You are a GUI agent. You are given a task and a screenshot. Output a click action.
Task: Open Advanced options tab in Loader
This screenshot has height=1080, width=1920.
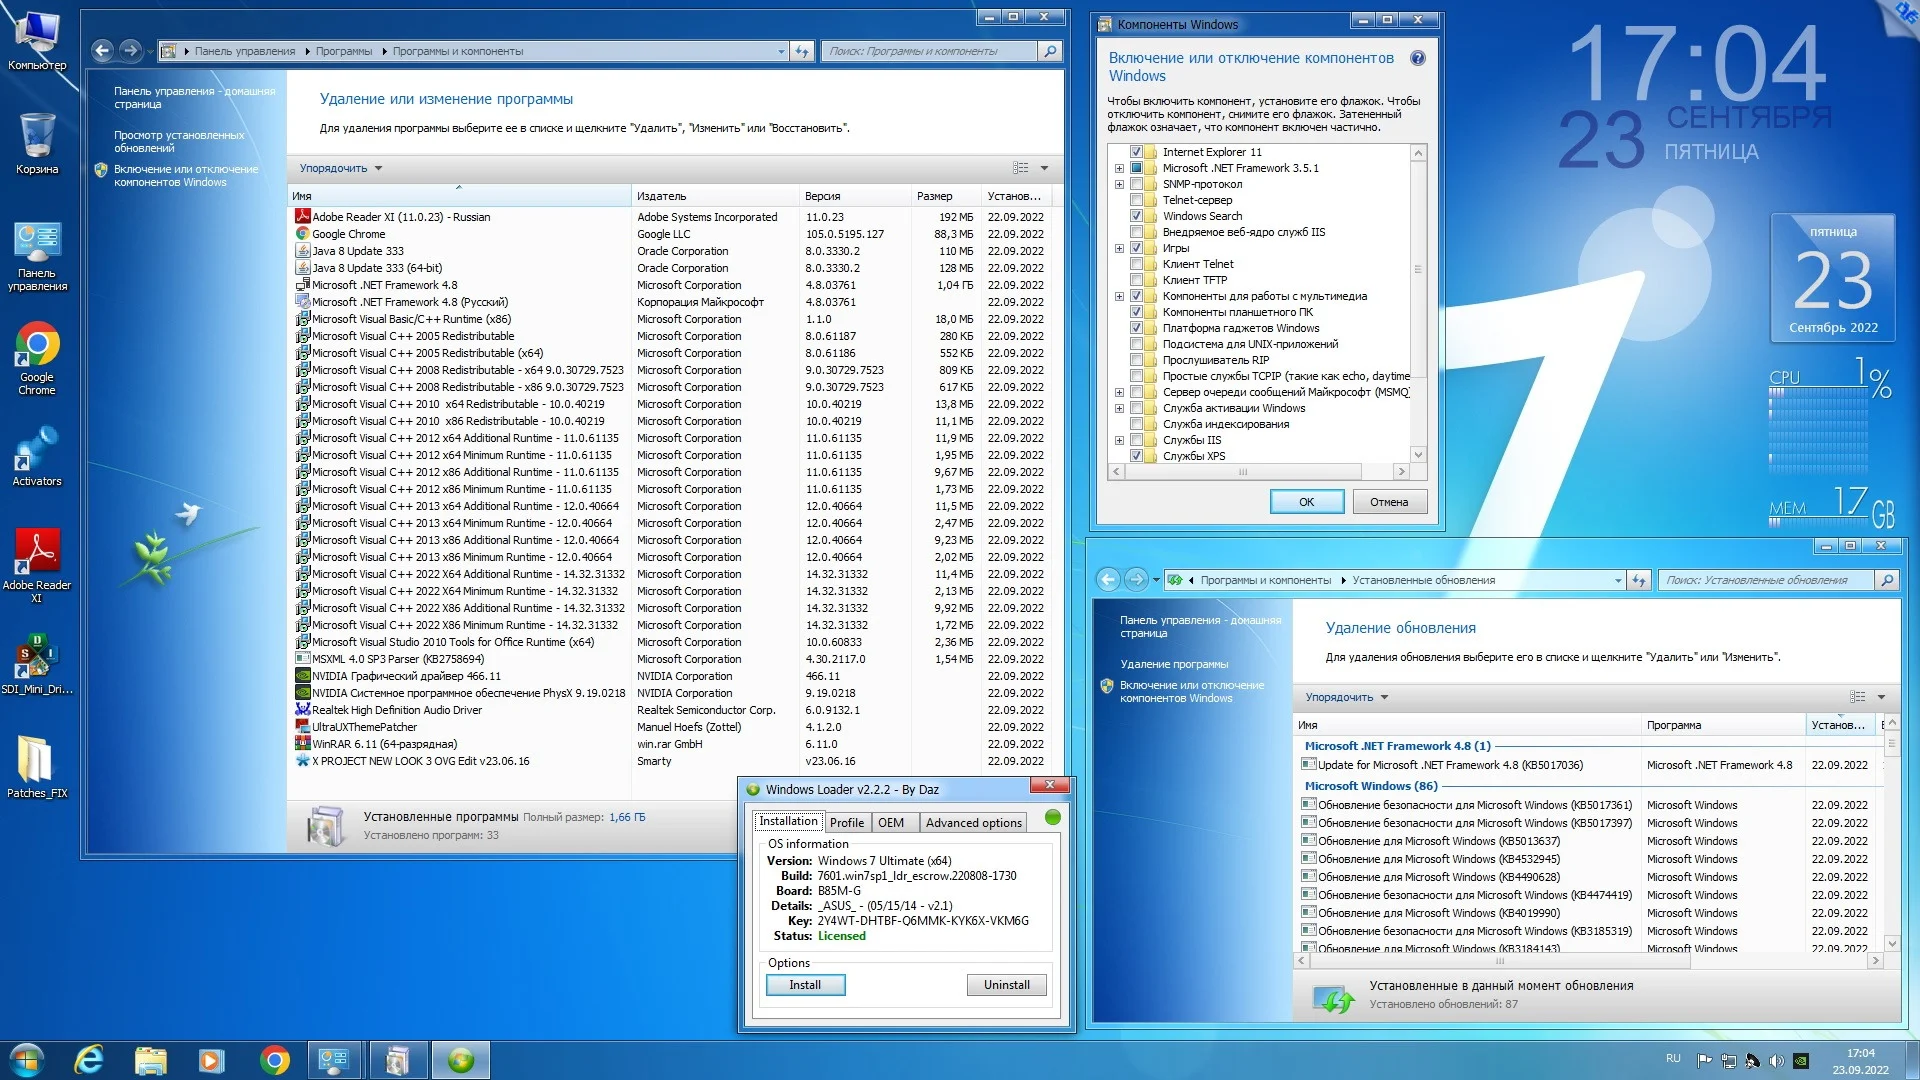tap(973, 822)
